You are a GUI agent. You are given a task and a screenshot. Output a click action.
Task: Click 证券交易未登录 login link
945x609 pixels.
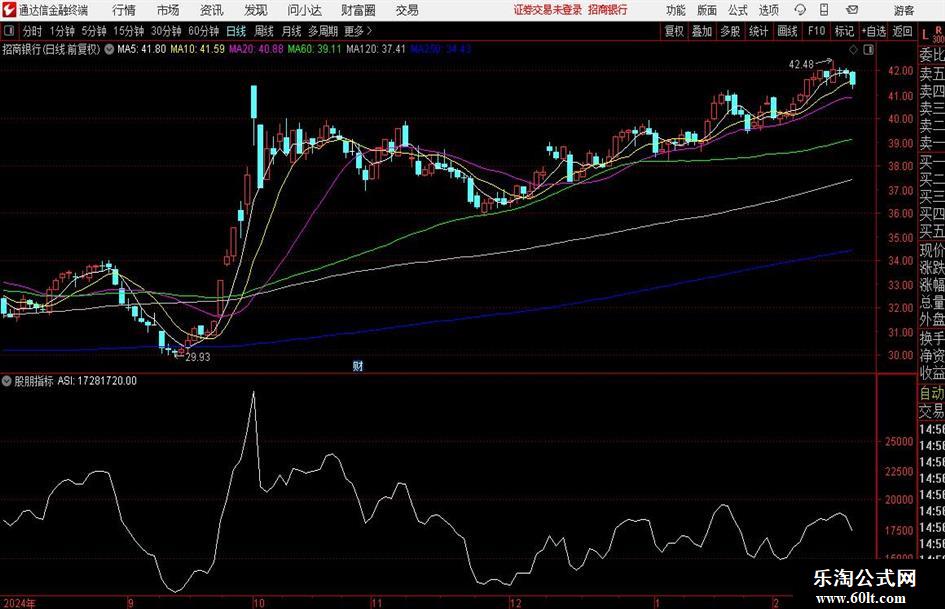tap(548, 10)
